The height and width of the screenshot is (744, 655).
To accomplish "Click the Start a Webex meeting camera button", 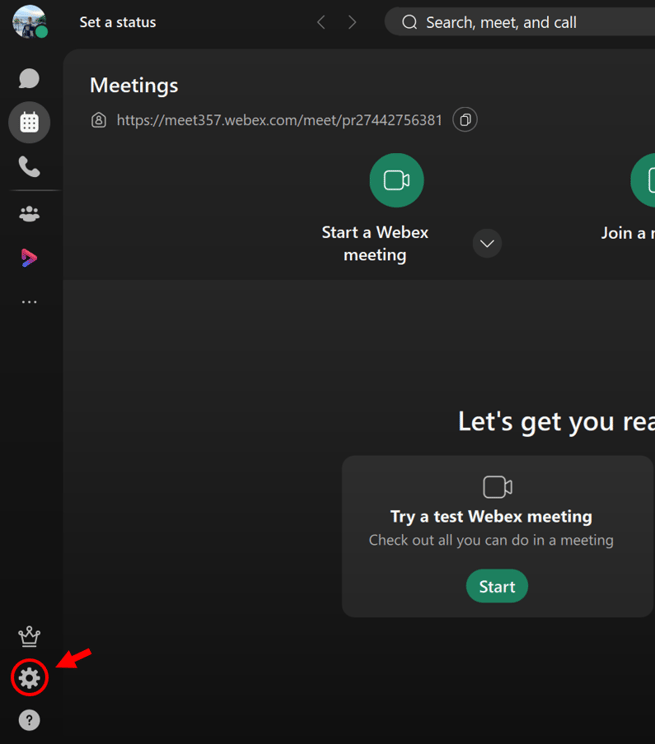I will coord(396,180).
